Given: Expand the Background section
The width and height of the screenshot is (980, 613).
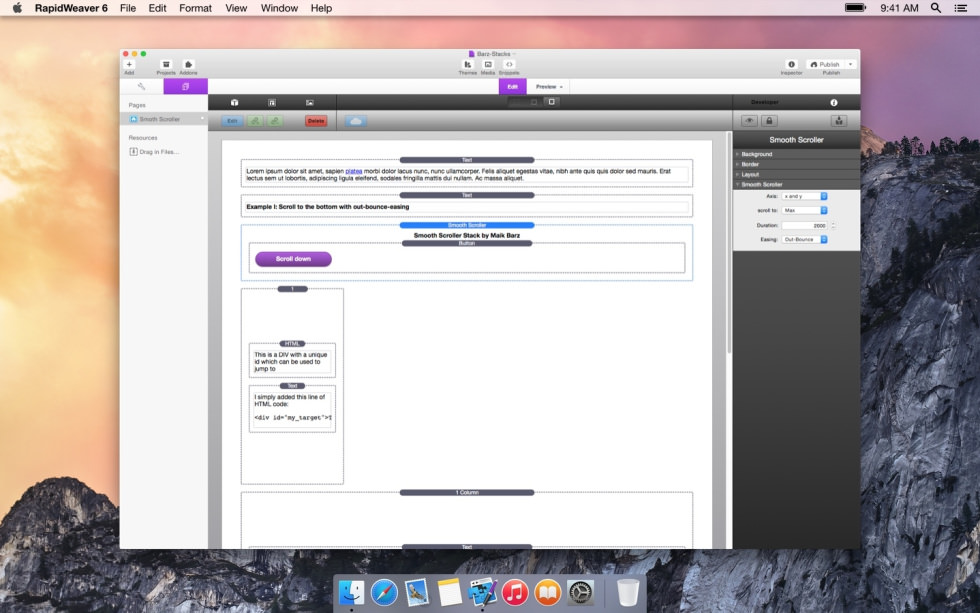Looking at the screenshot, I should click(x=797, y=154).
